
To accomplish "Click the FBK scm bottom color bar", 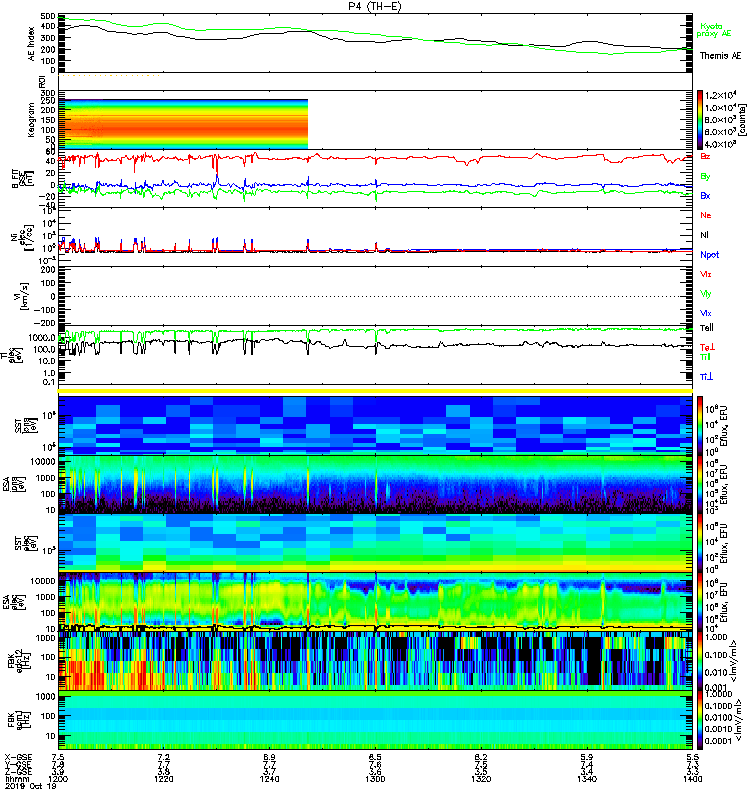I will (x=700, y=720).
